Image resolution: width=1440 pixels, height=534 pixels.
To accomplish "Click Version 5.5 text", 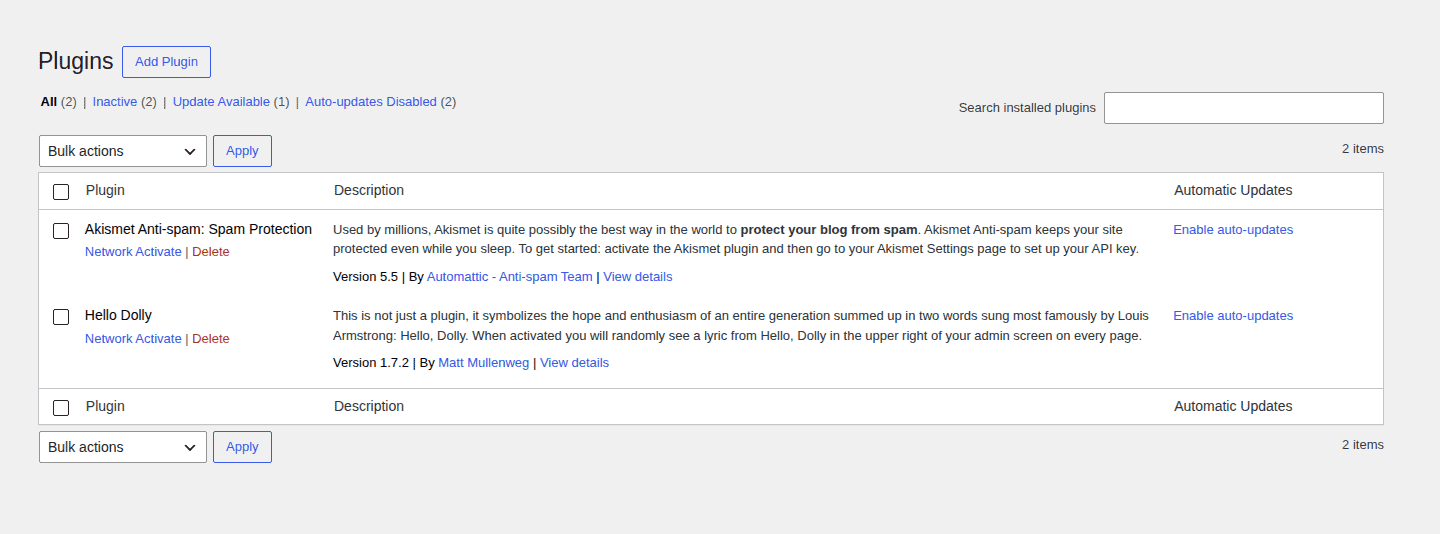I will tap(365, 277).
